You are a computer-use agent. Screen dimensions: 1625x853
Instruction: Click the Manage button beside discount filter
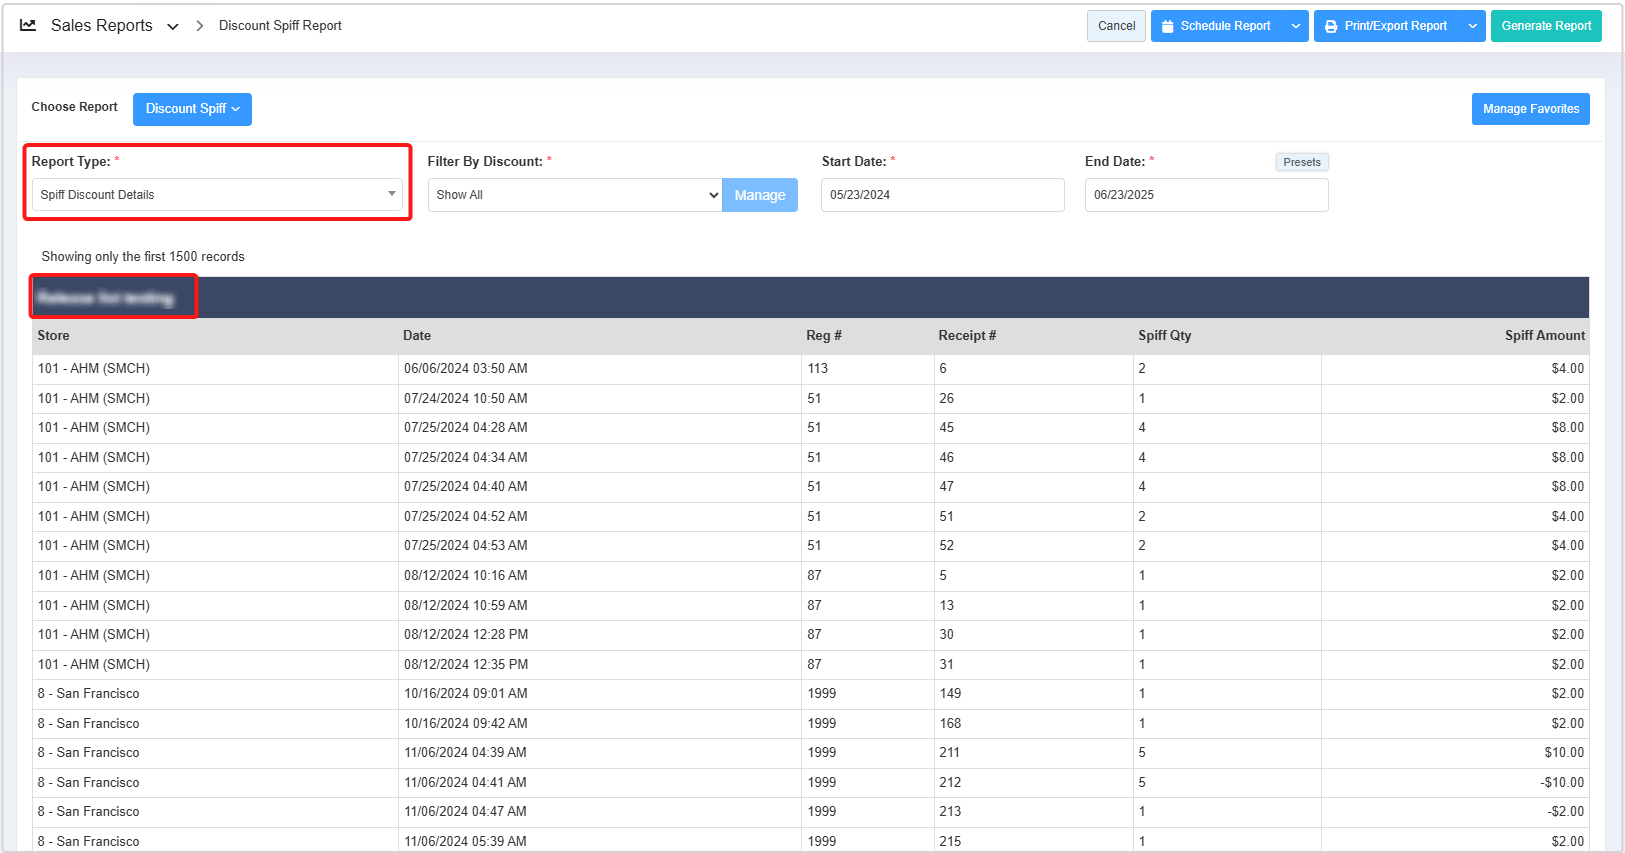pos(760,195)
